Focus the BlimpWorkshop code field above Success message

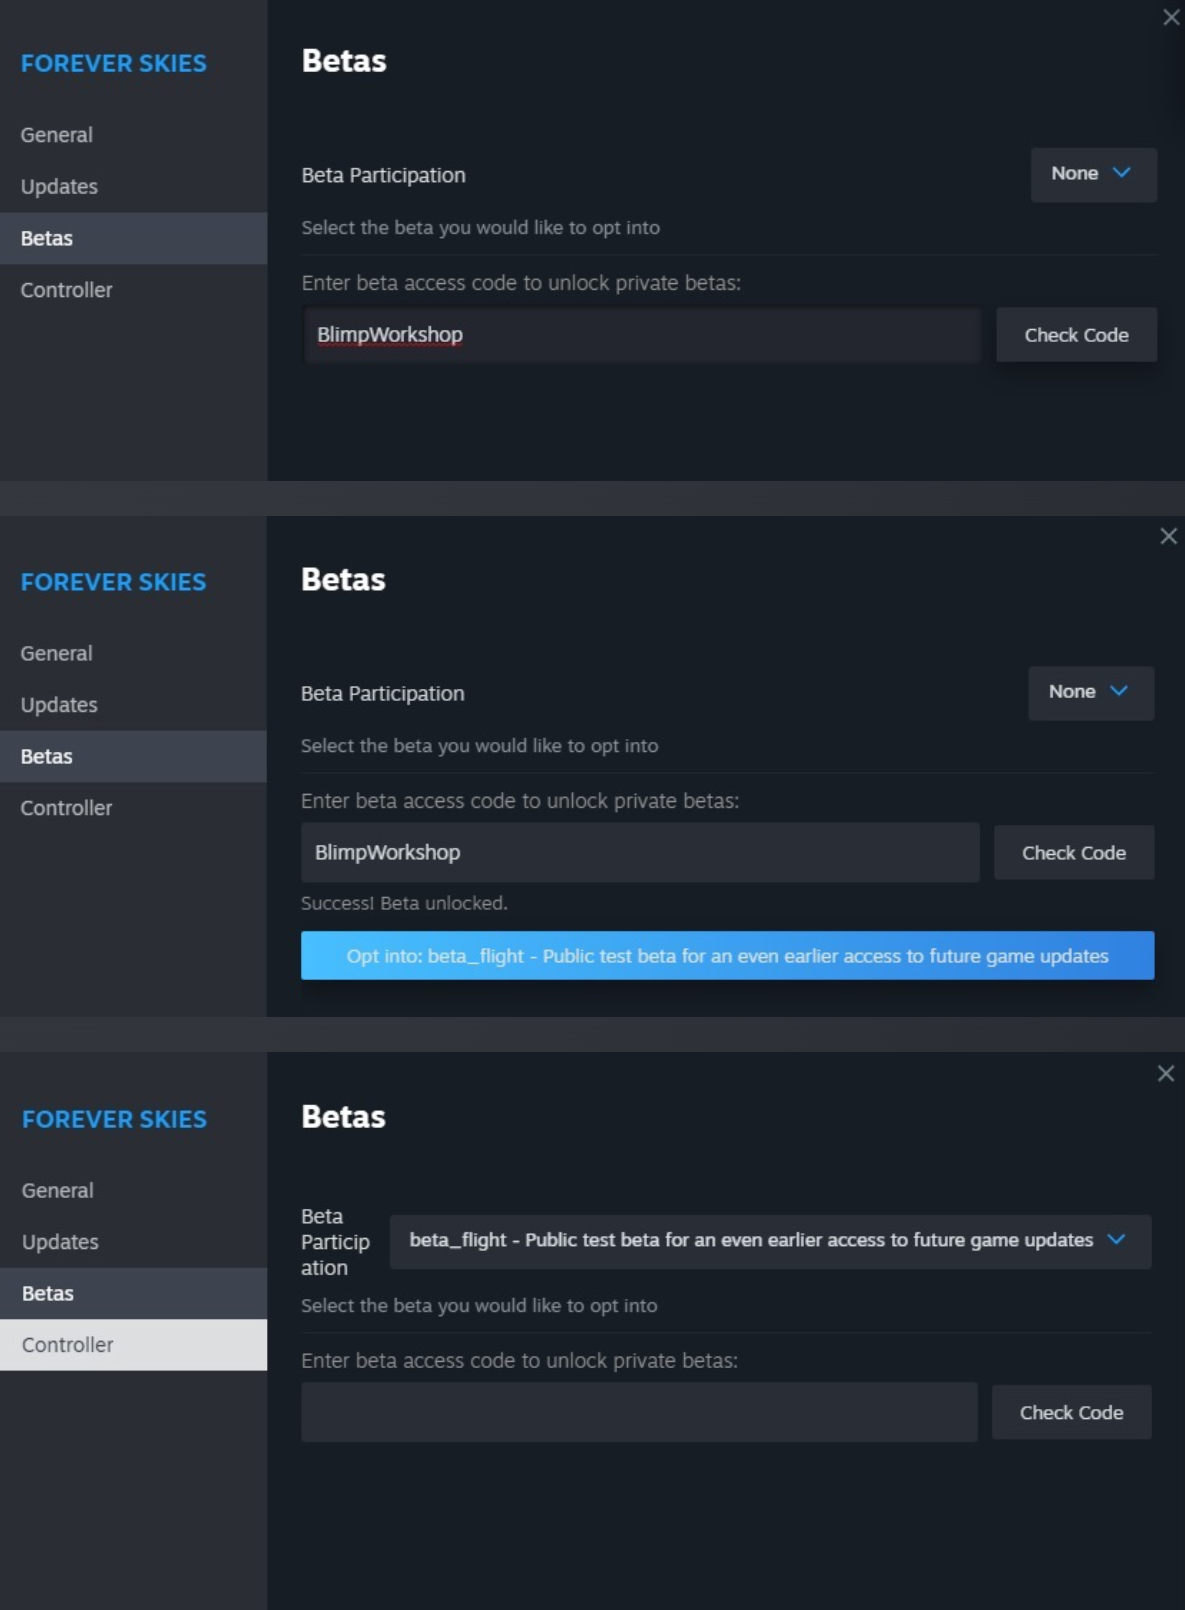pos(640,853)
